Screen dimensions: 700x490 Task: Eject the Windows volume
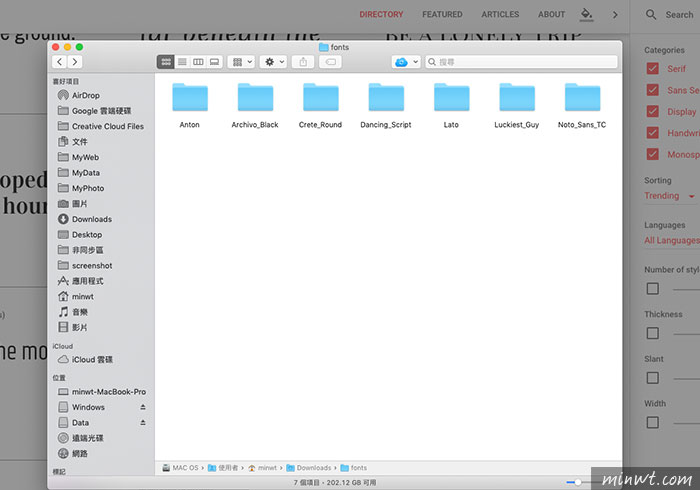click(143, 407)
